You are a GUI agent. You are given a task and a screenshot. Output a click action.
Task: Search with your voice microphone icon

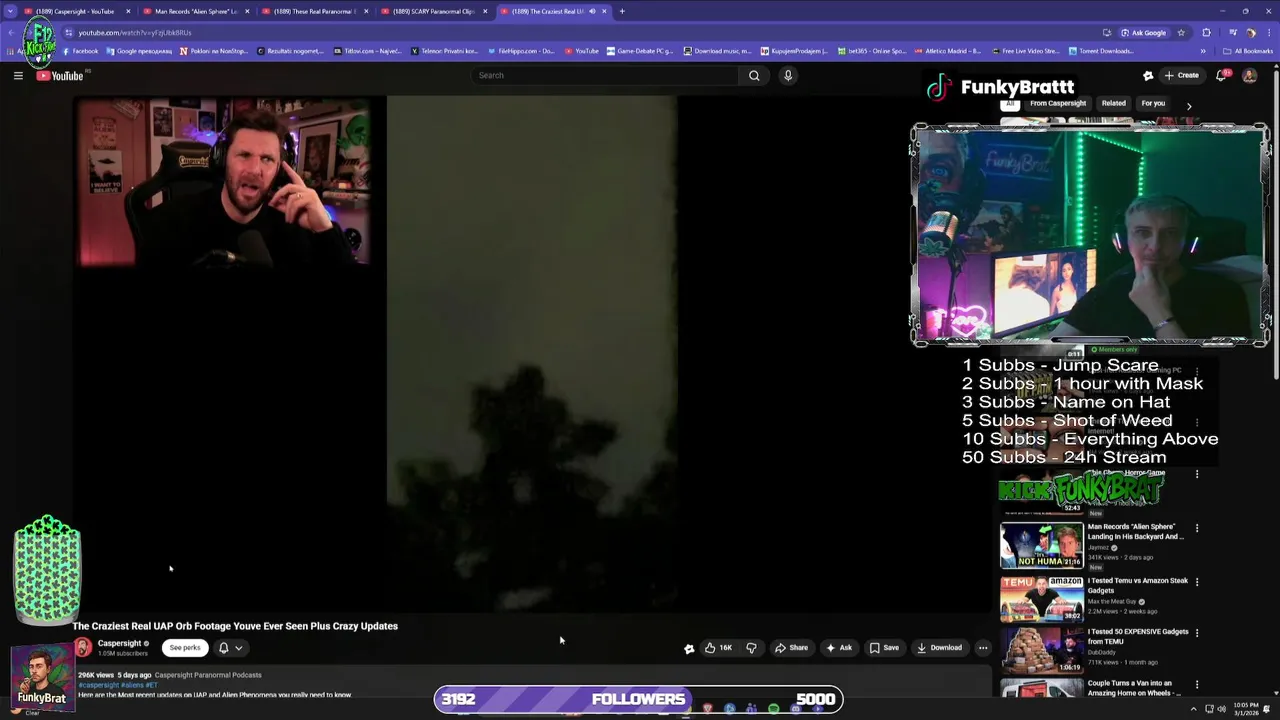788,75
